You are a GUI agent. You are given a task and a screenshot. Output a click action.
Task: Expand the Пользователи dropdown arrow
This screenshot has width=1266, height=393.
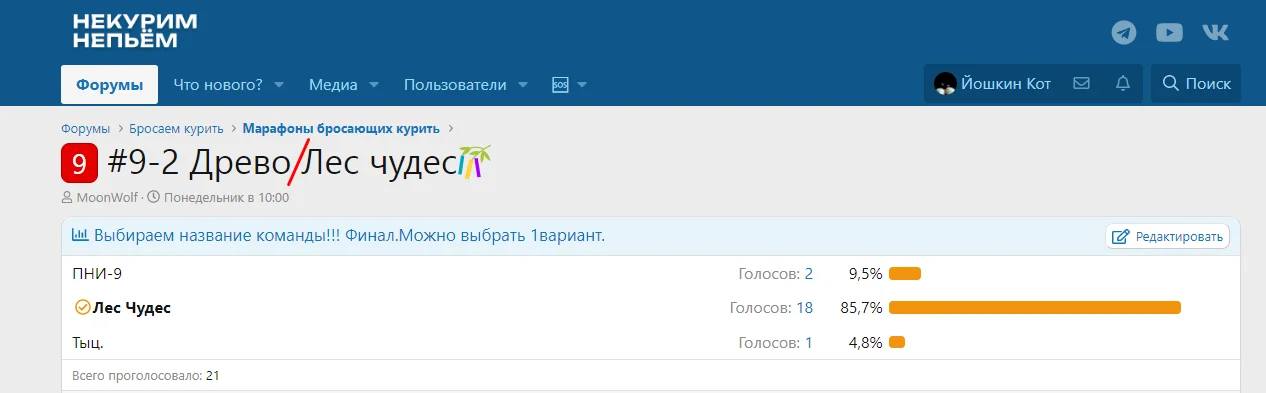point(522,85)
